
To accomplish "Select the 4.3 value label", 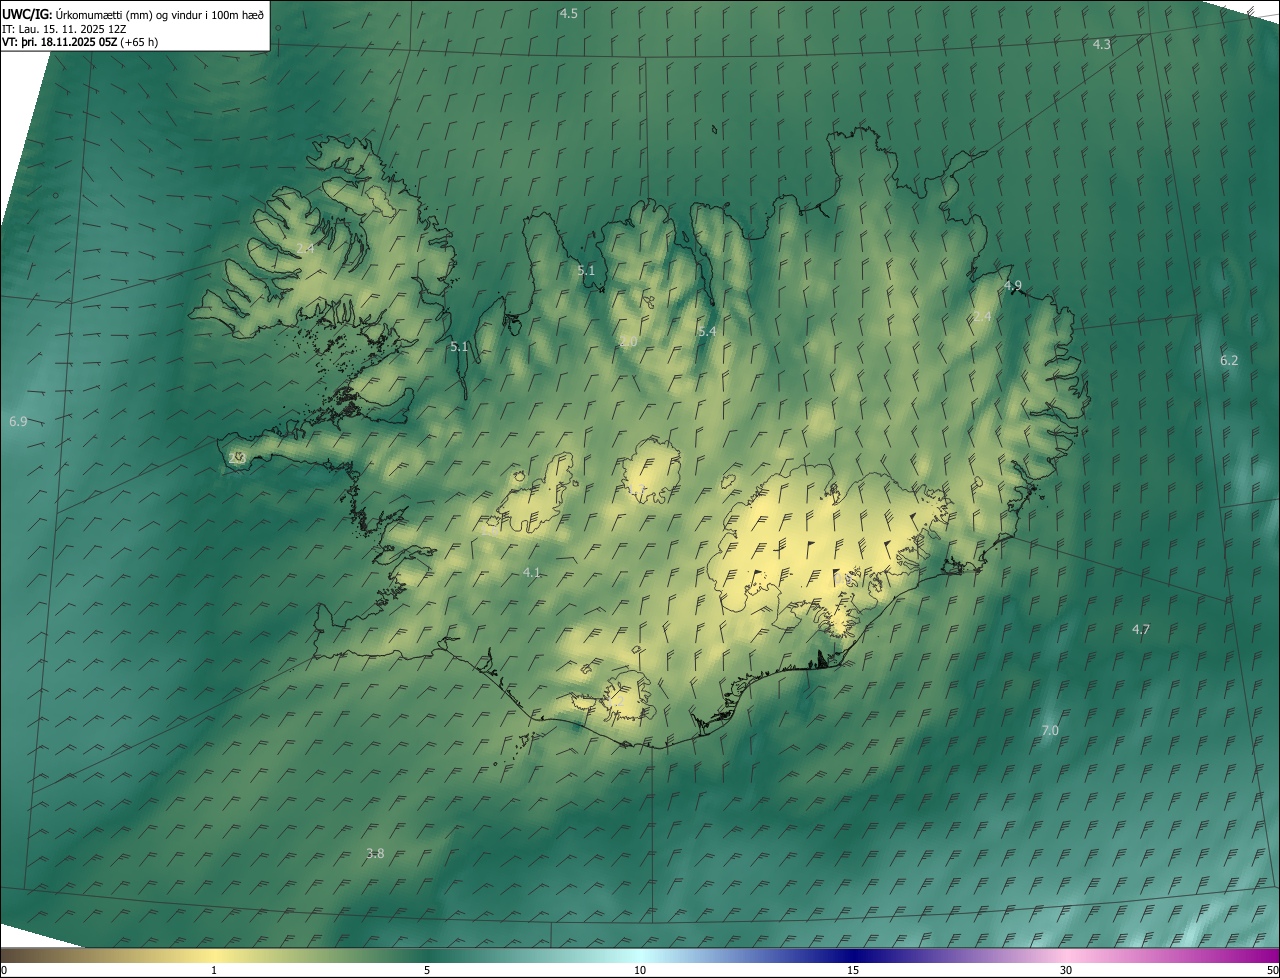I will (1101, 45).
